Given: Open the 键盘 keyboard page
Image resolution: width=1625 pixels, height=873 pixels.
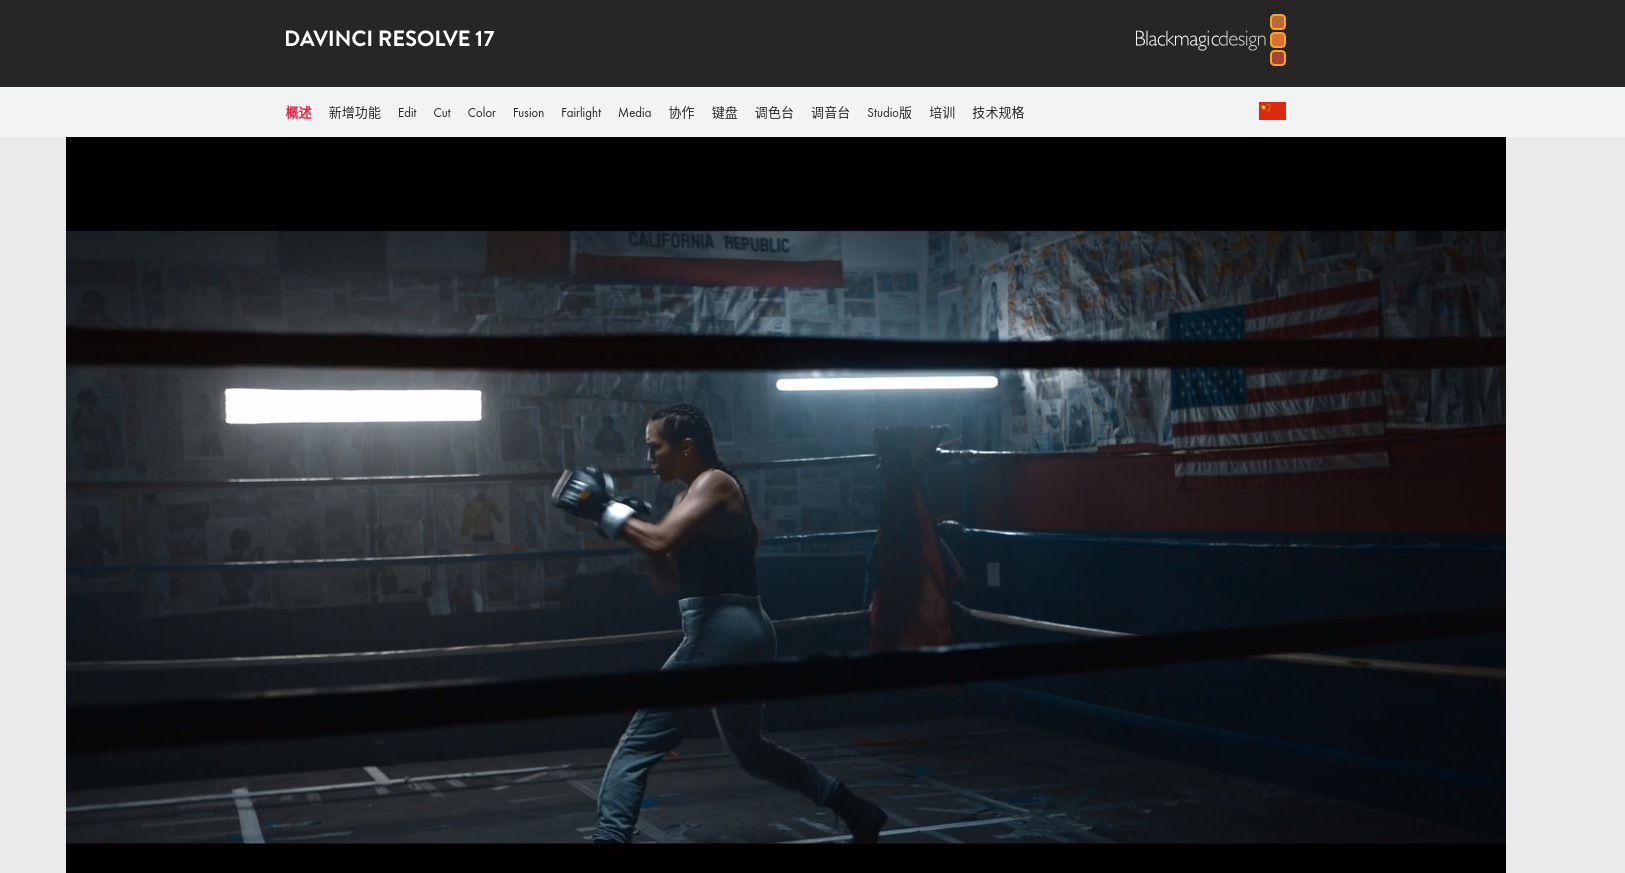Looking at the screenshot, I should tap(724, 113).
